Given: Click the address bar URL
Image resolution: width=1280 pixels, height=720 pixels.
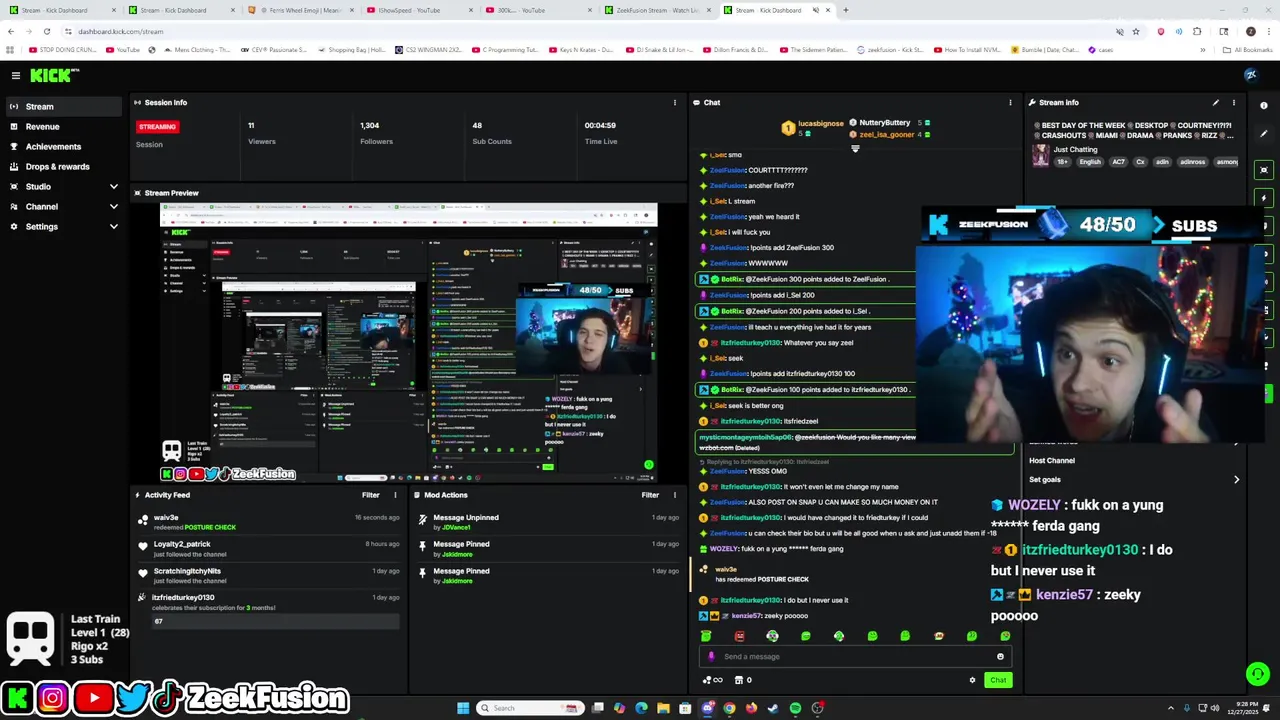Looking at the screenshot, I should (x=121, y=31).
